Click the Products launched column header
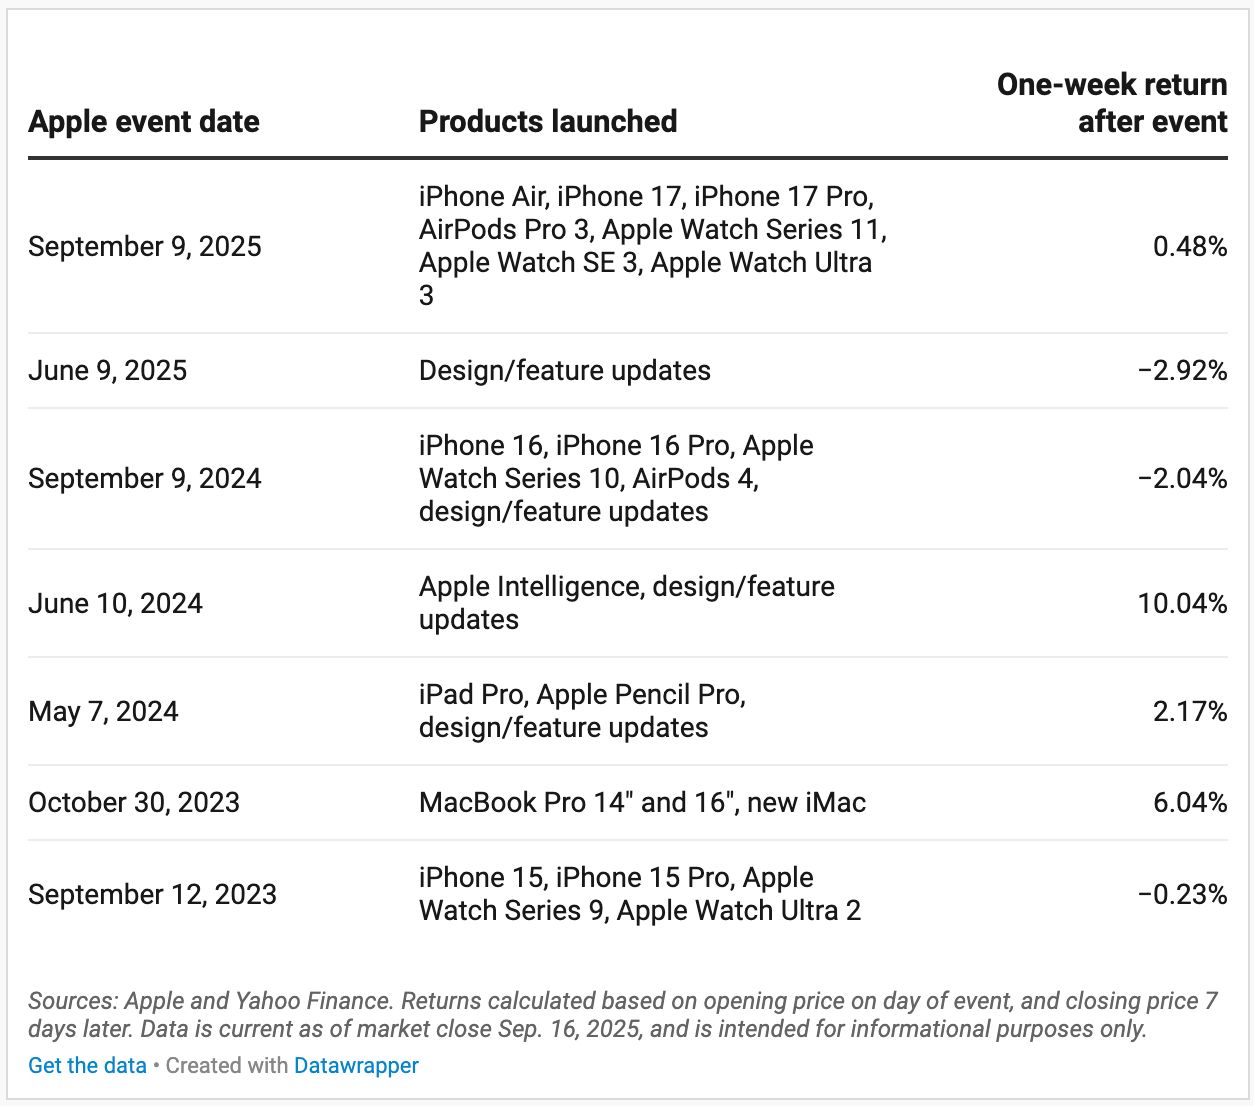The height and width of the screenshot is (1106, 1254). click(x=548, y=122)
